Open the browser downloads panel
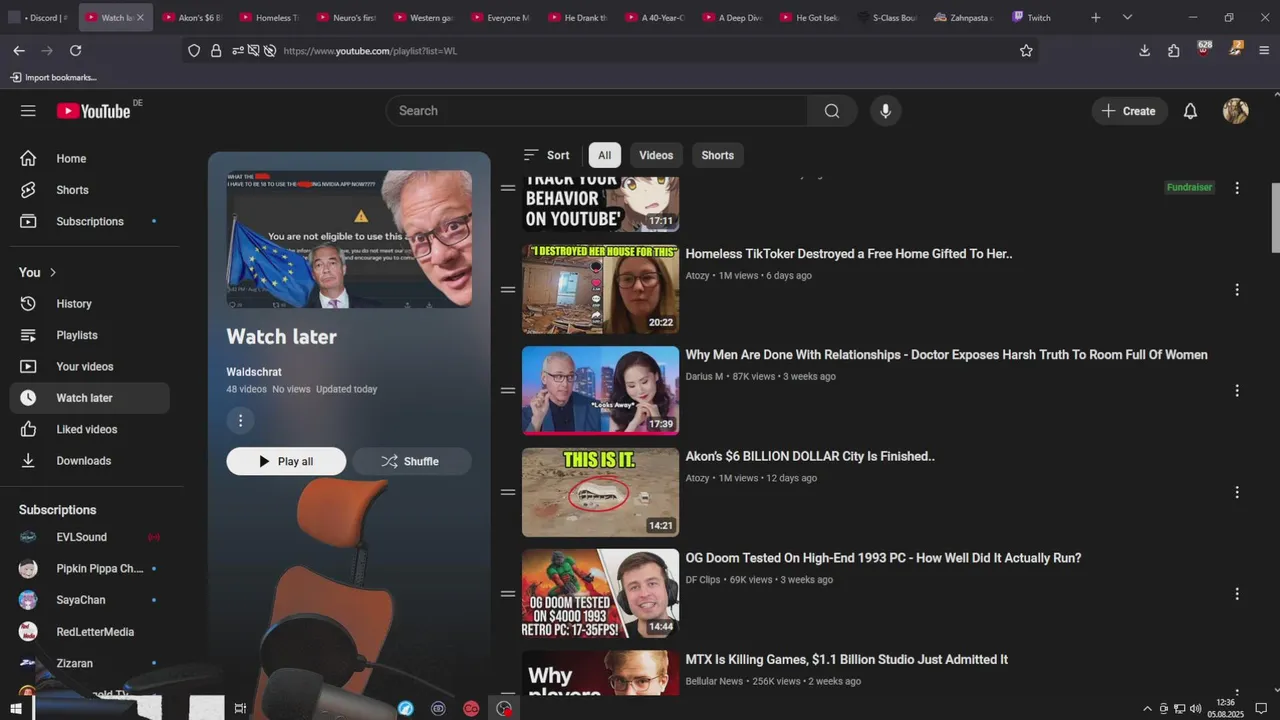The height and width of the screenshot is (720, 1280). [x=1145, y=50]
